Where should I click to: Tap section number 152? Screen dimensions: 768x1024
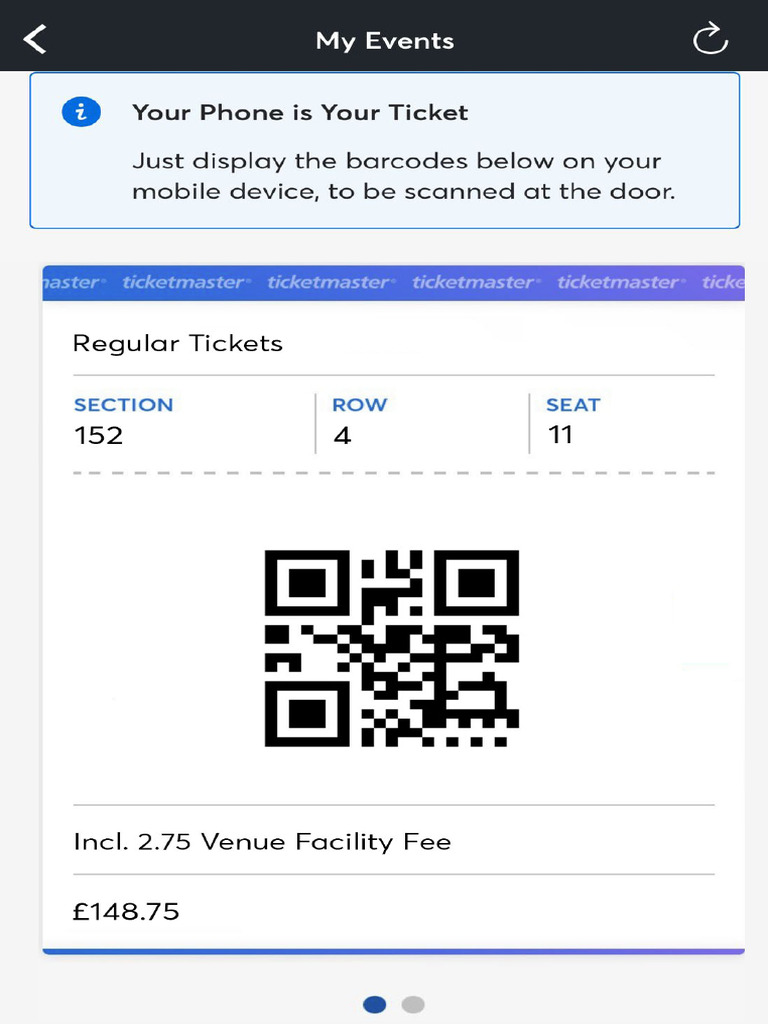98,435
